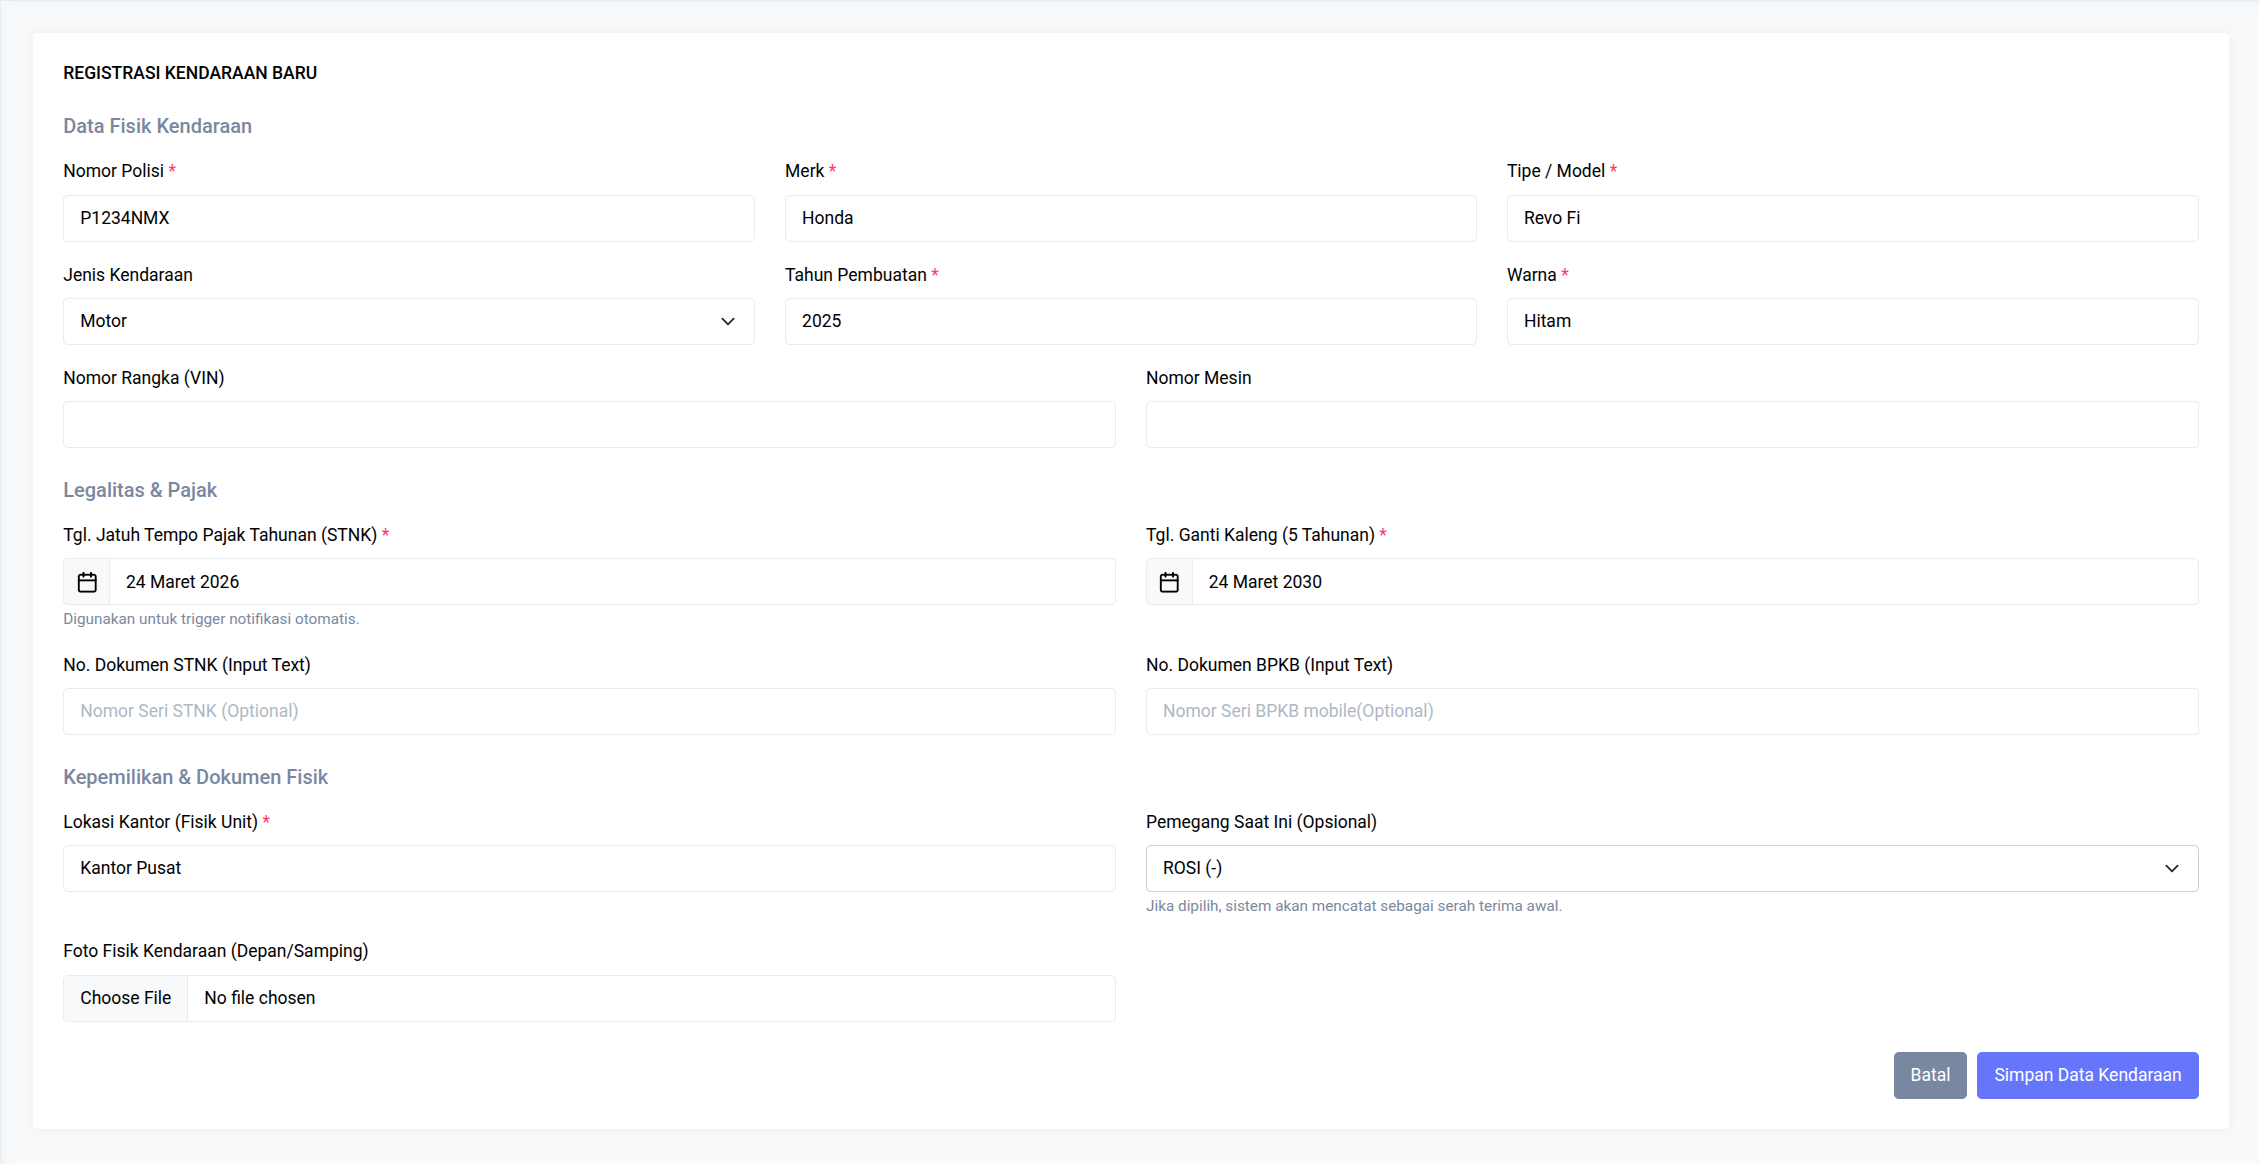The height and width of the screenshot is (1164, 2259).
Task: Click the ROSI dropdown chevron arrow
Action: [x=2171, y=868]
